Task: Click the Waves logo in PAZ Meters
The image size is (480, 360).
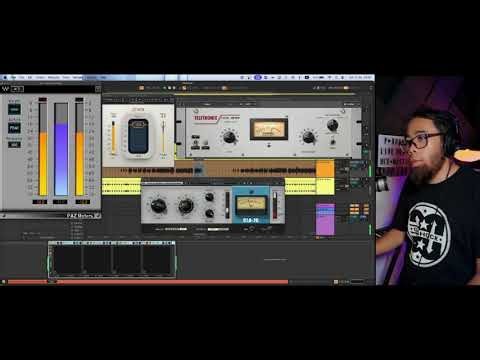Action: coord(5,89)
